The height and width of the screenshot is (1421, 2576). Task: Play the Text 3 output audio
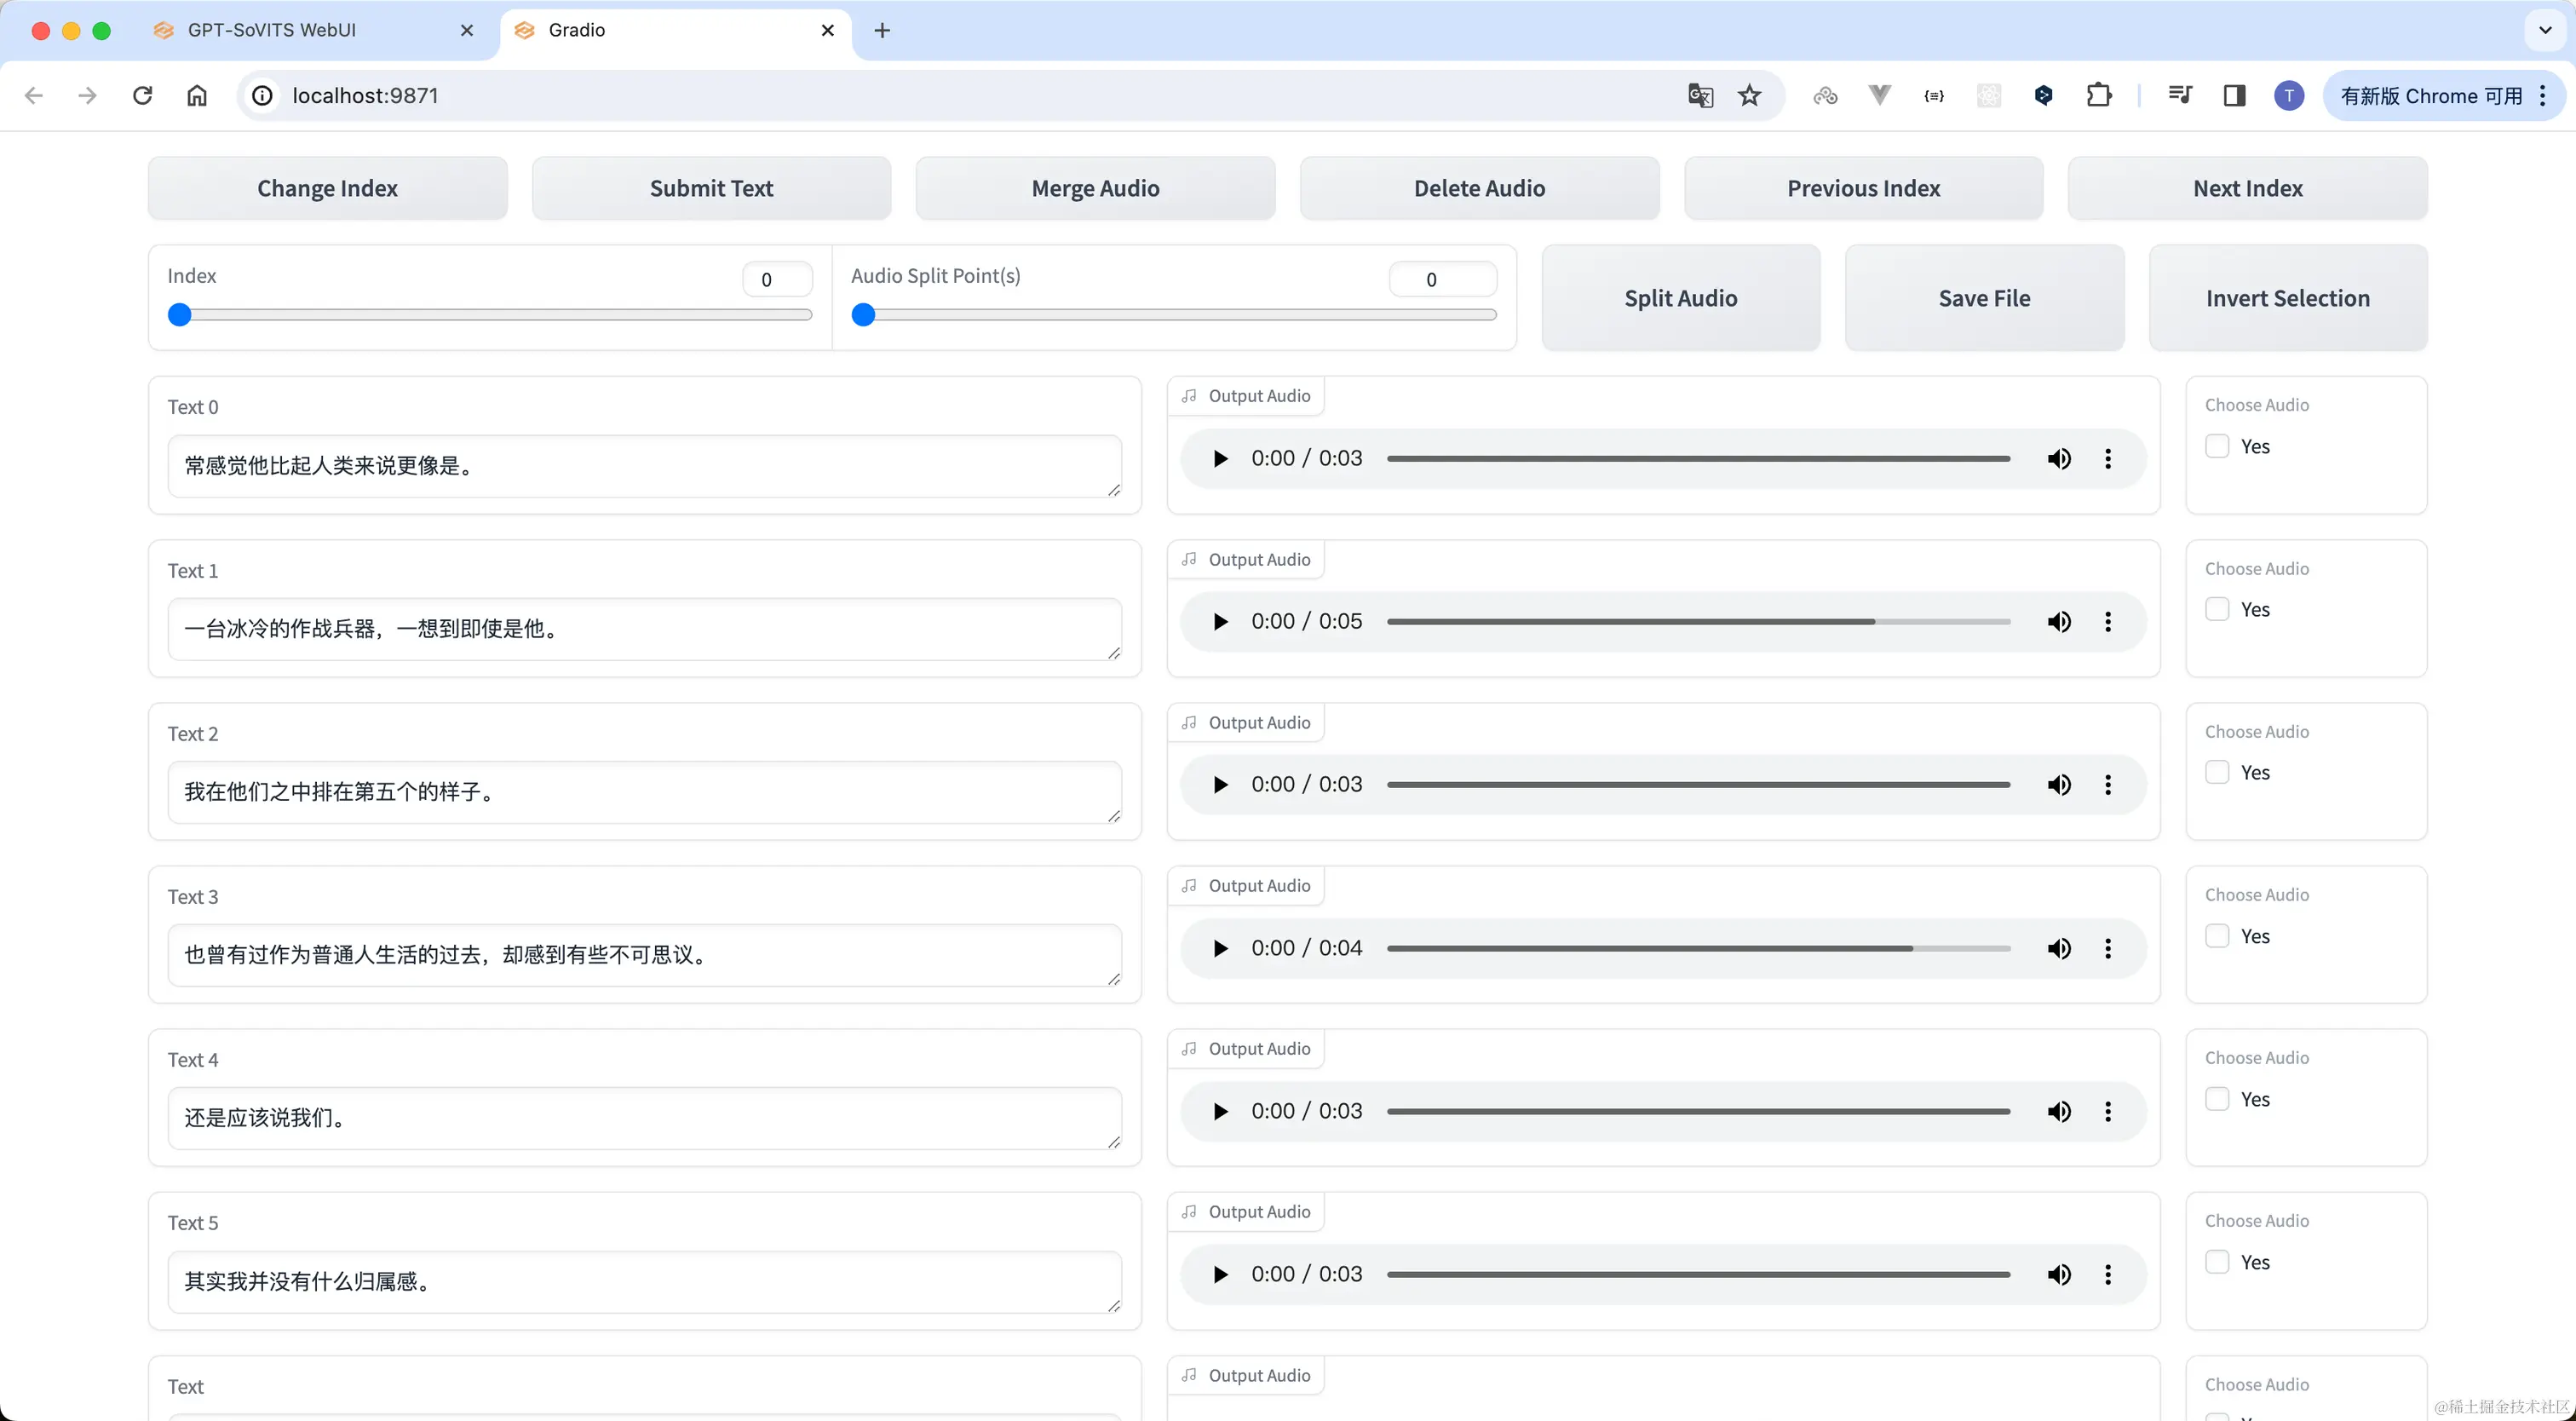click(1220, 948)
